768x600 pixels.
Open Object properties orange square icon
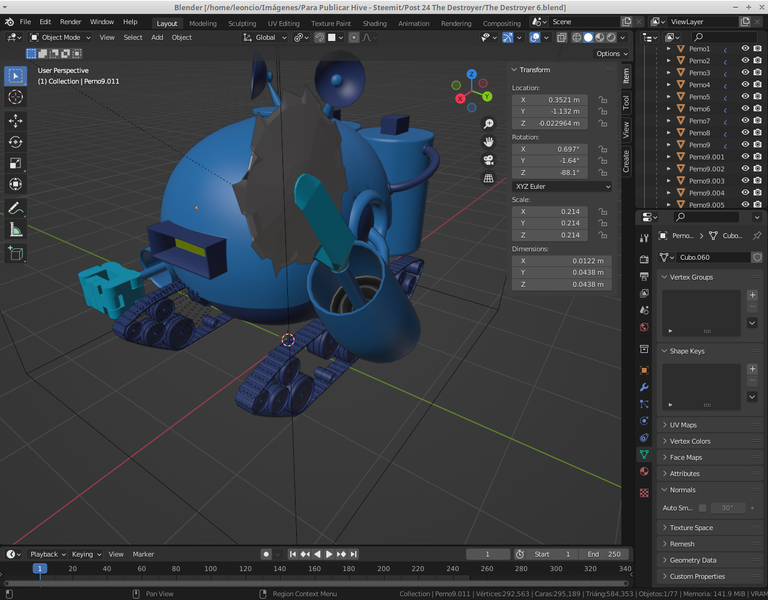[644, 370]
